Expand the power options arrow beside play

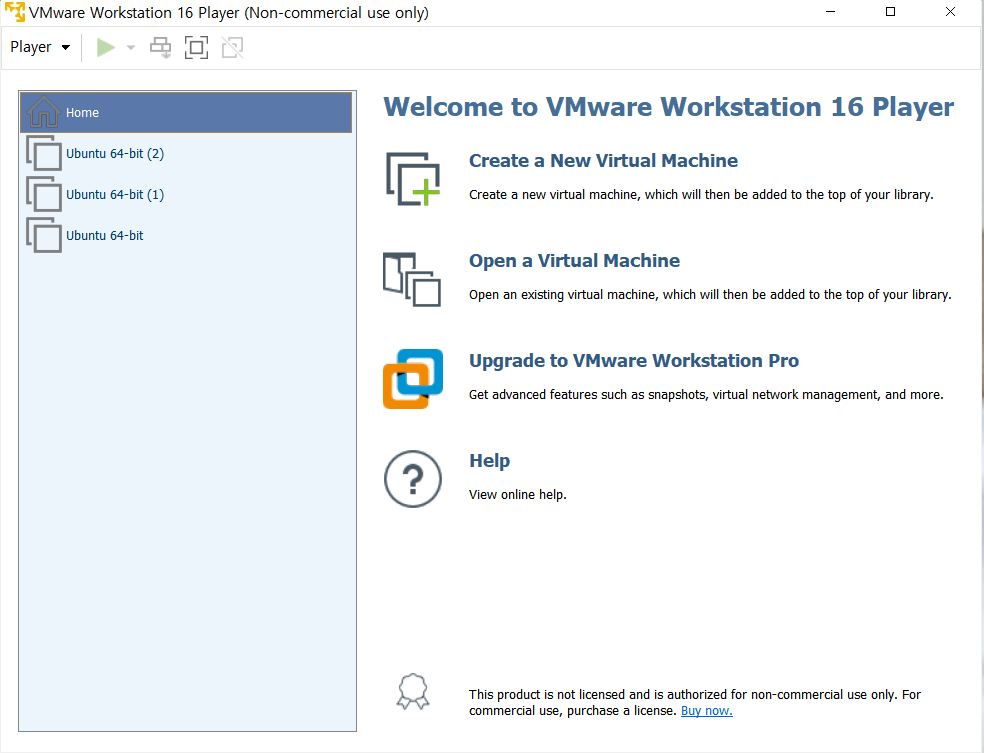point(131,48)
